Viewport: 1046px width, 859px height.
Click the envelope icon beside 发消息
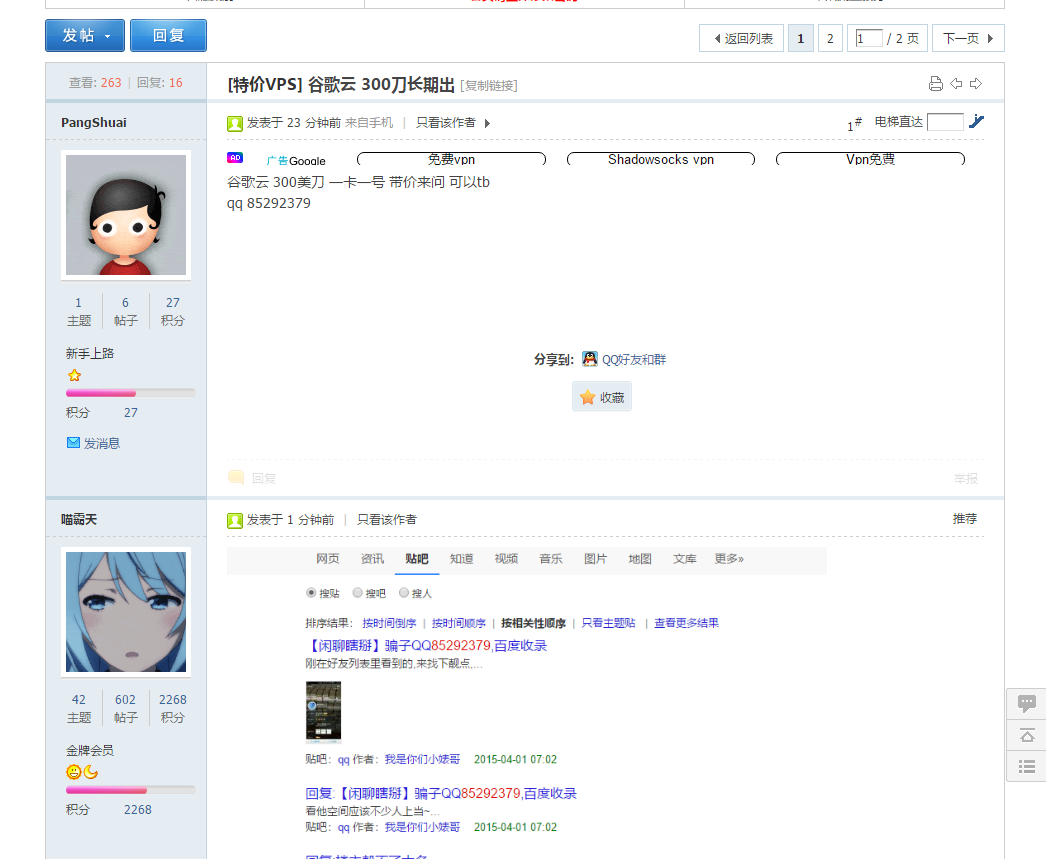point(73,442)
